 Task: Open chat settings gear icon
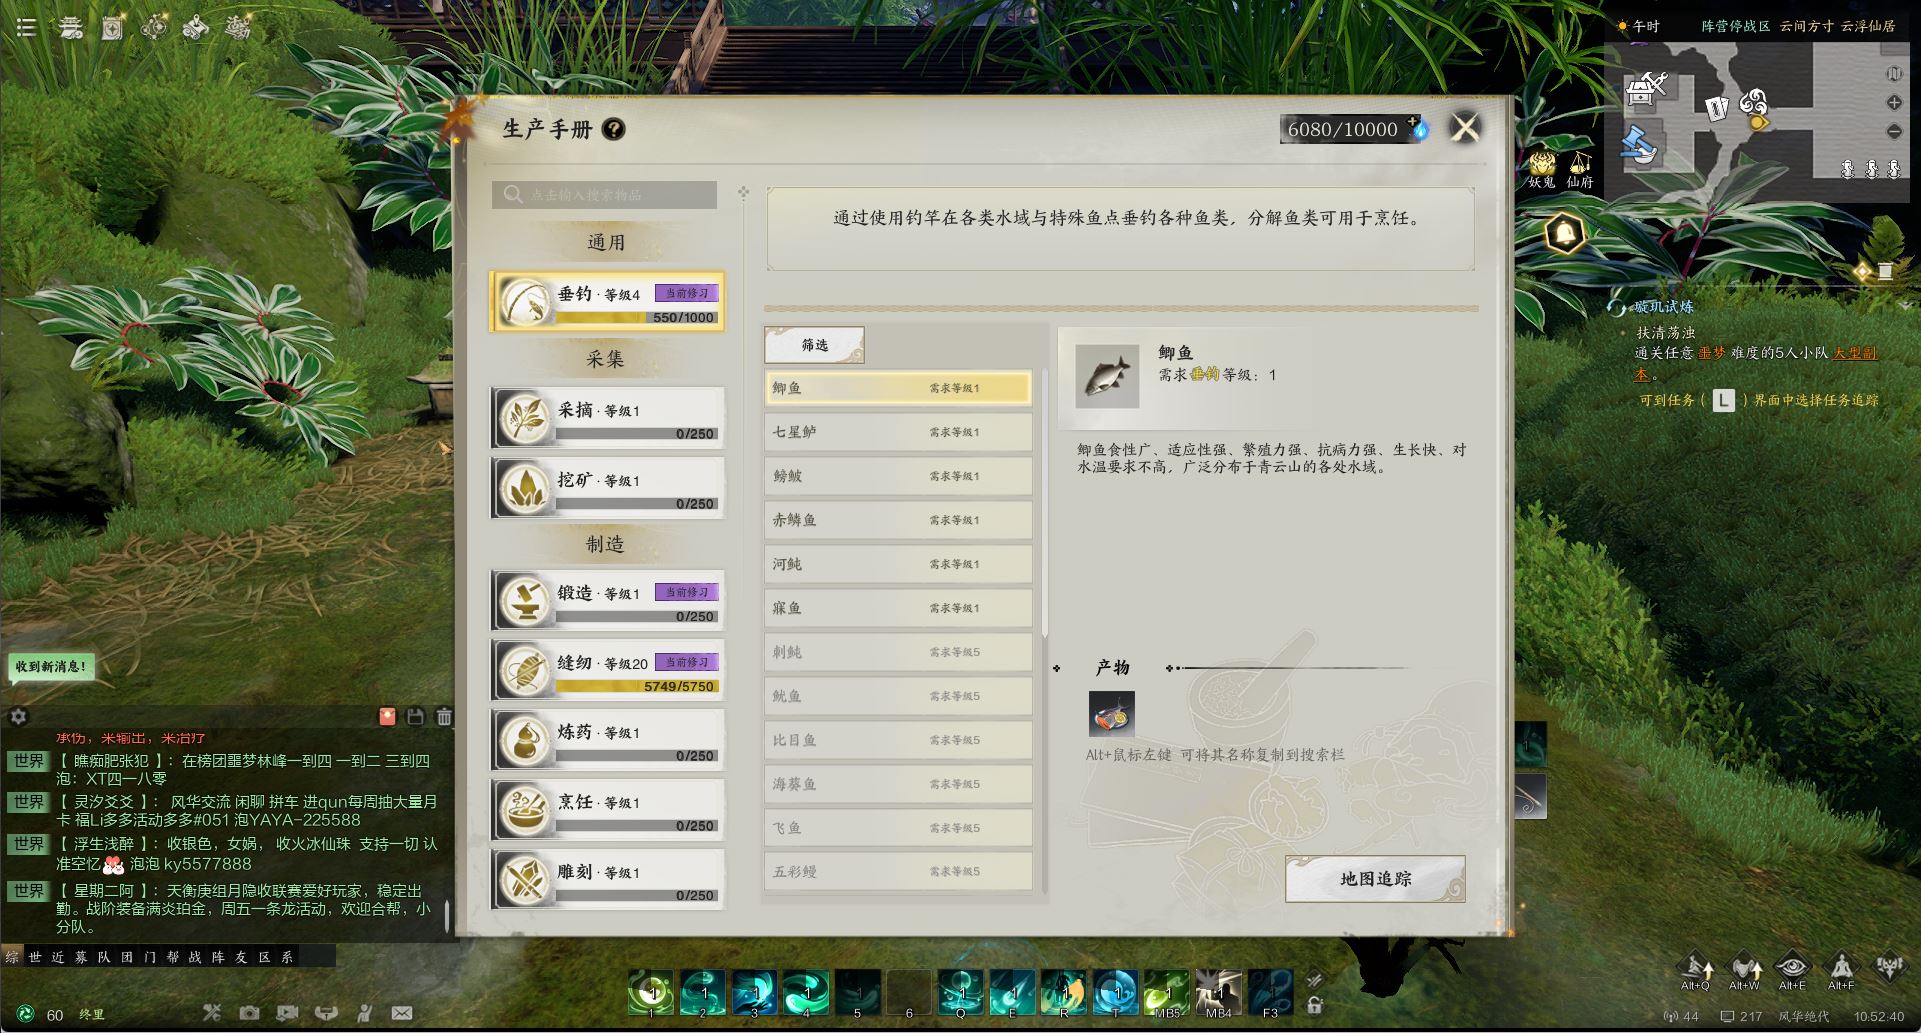[18, 716]
